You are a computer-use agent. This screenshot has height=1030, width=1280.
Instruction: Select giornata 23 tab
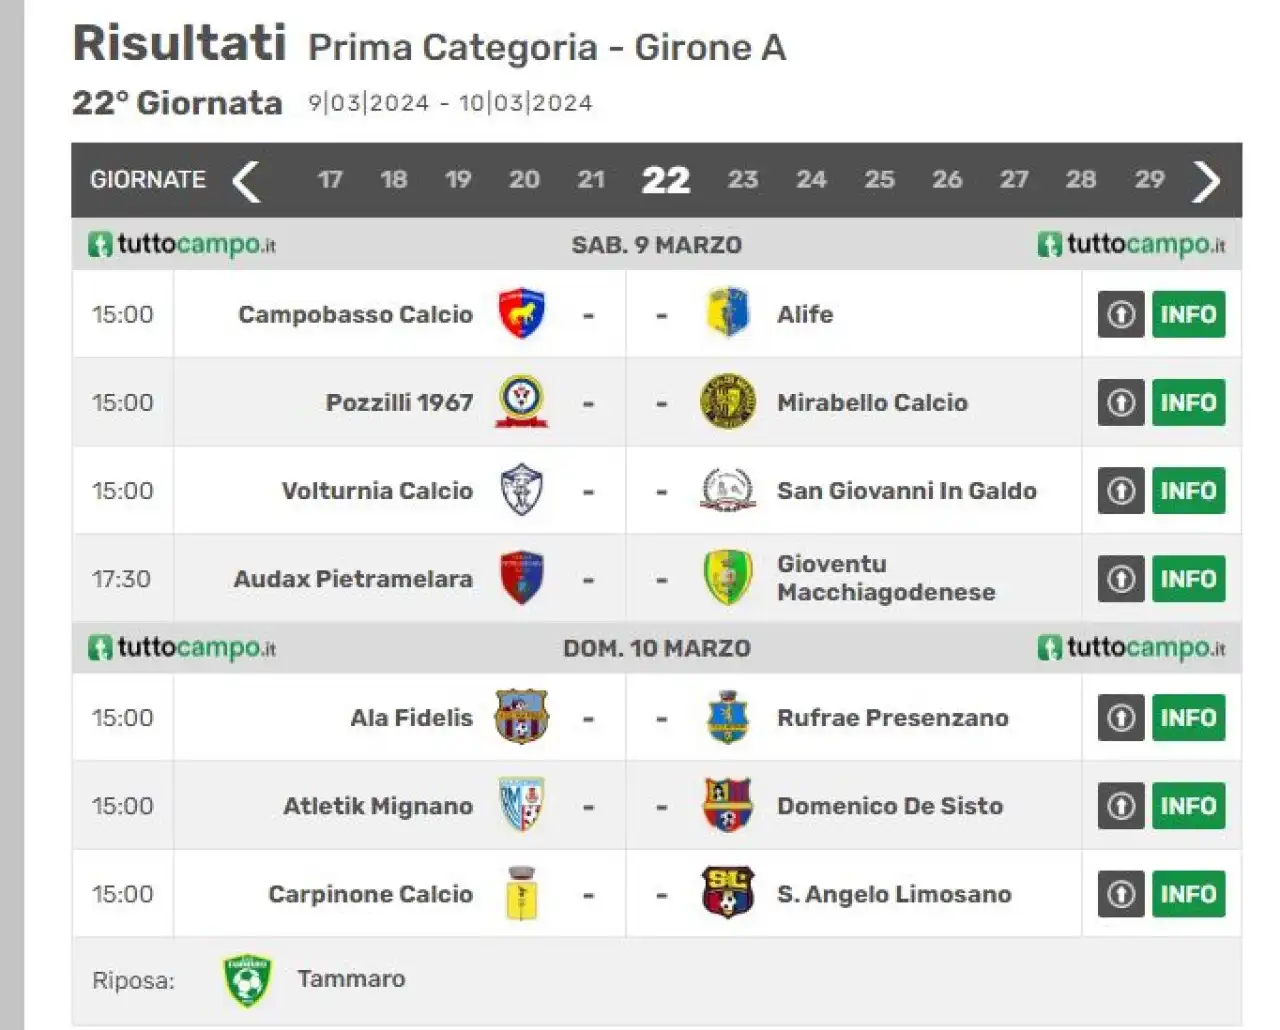tap(742, 180)
